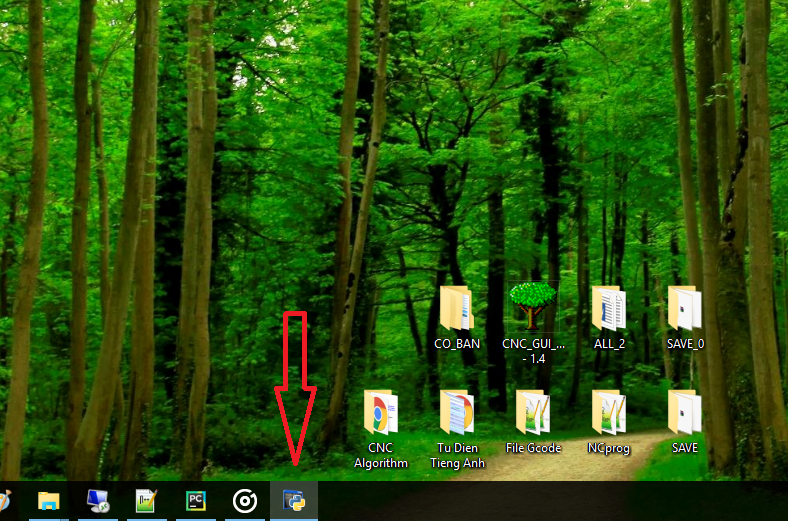The width and height of the screenshot is (788, 521).
Task: Select the CNC Algorithm folder icon
Action: click(x=380, y=411)
